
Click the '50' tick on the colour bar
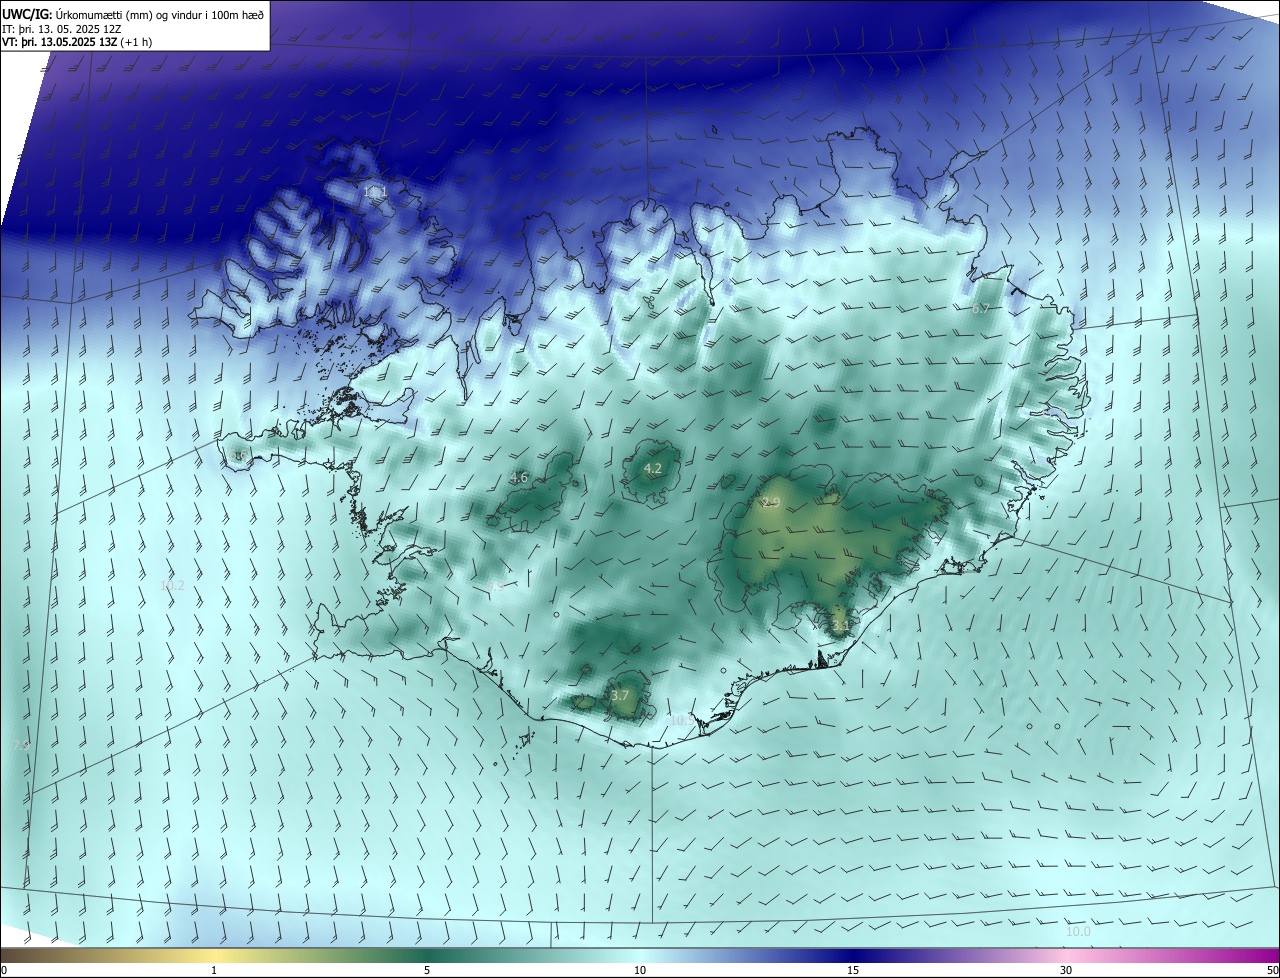click(x=1272, y=970)
